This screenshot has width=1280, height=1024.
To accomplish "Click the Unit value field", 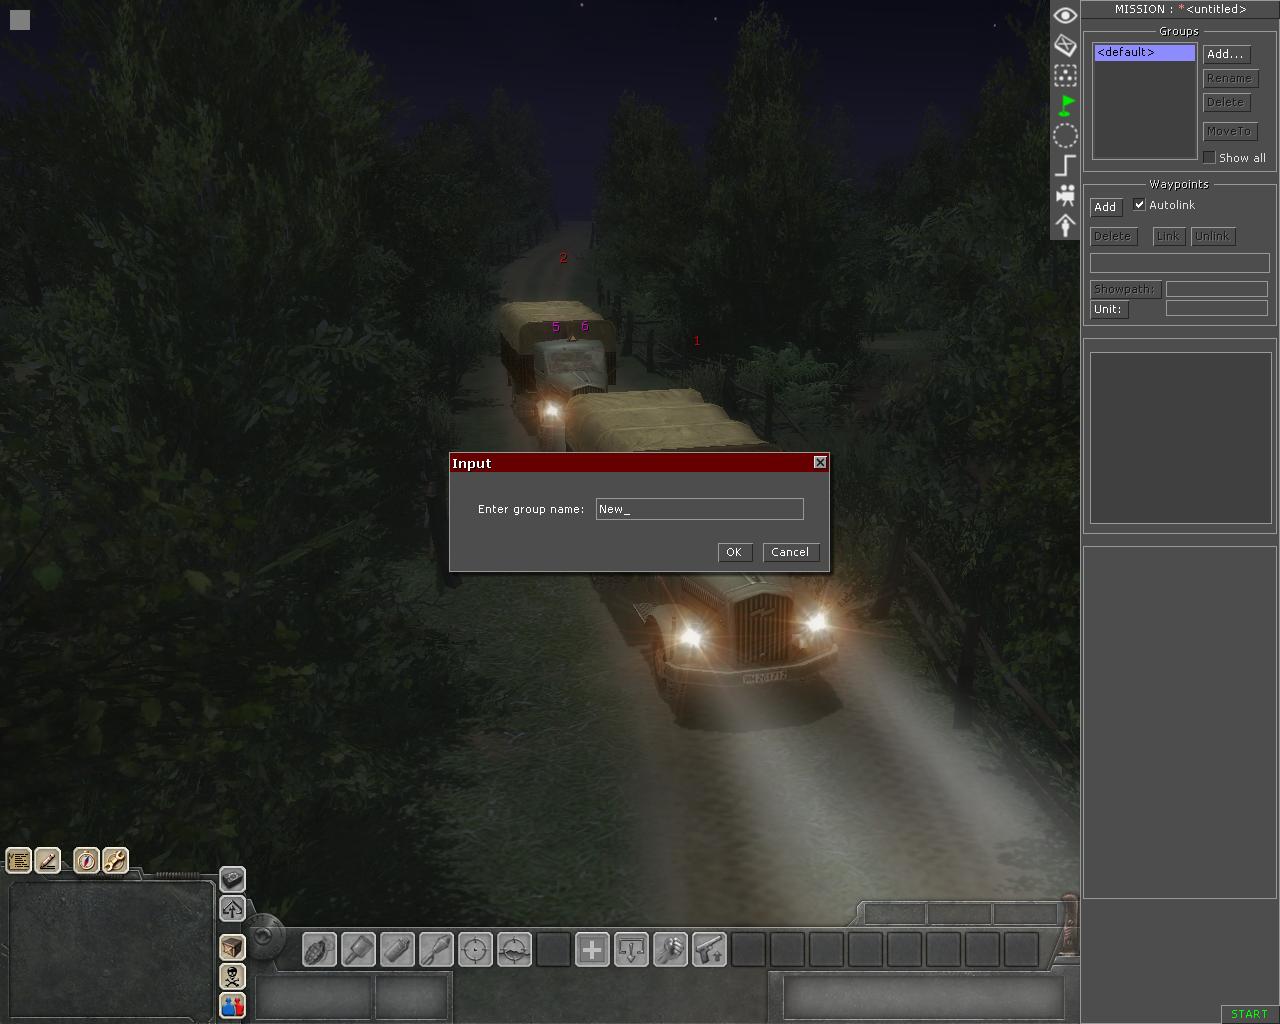I will click(1217, 309).
